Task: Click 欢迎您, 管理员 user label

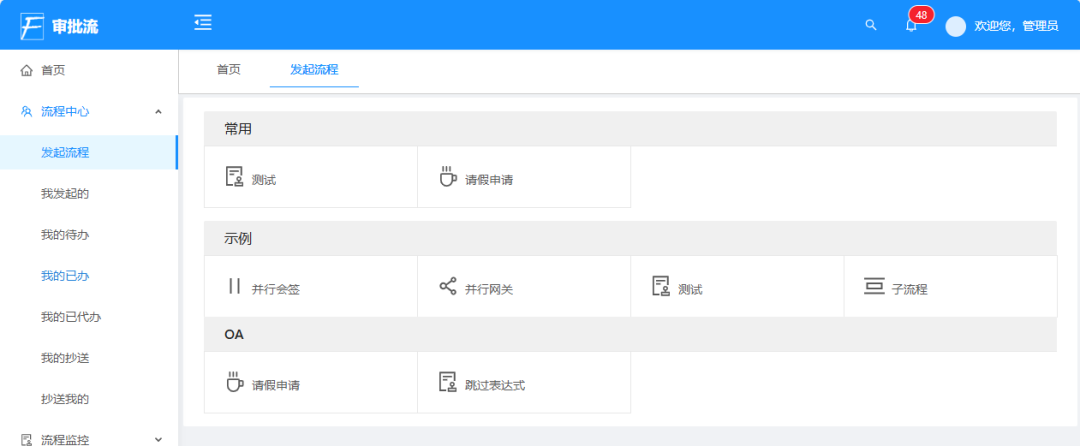Action: (x=1016, y=26)
